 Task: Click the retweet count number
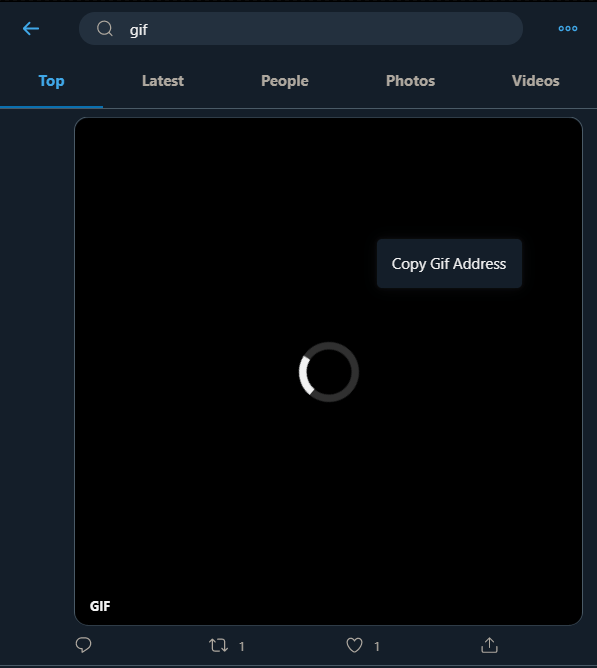(x=242, y=646)
